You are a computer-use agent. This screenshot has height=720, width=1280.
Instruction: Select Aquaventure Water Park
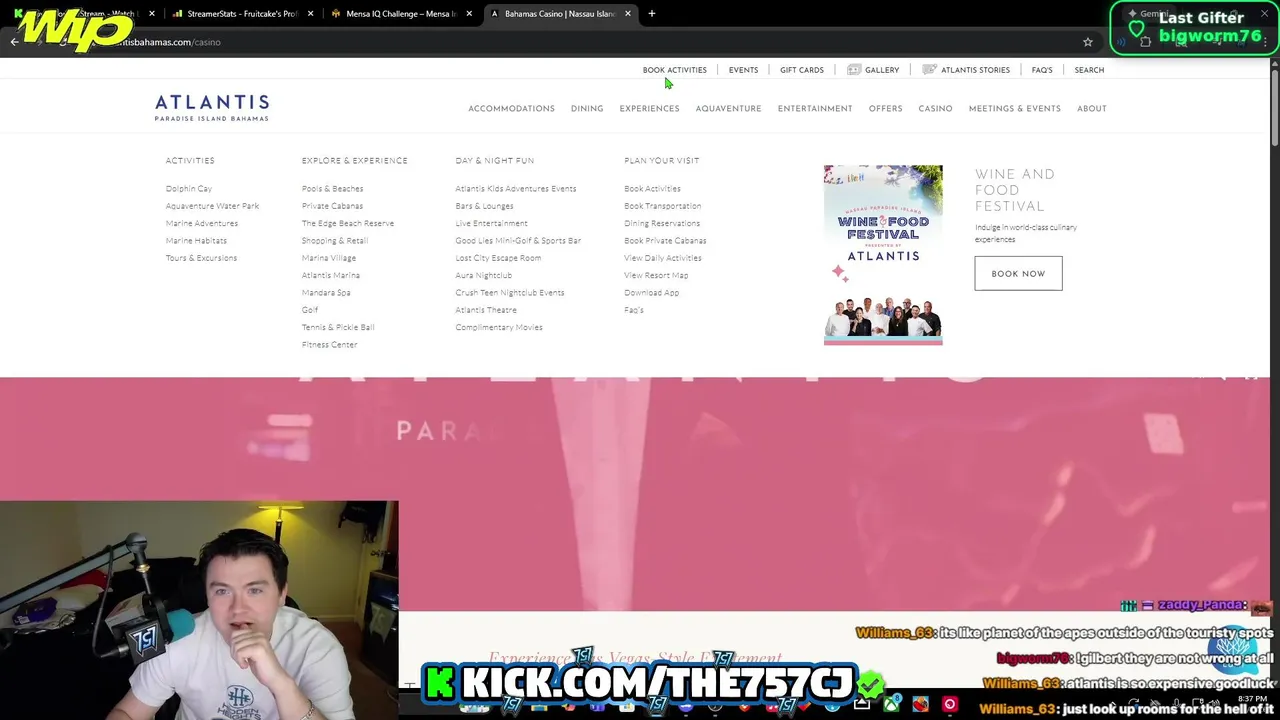(x=212, y=206)
